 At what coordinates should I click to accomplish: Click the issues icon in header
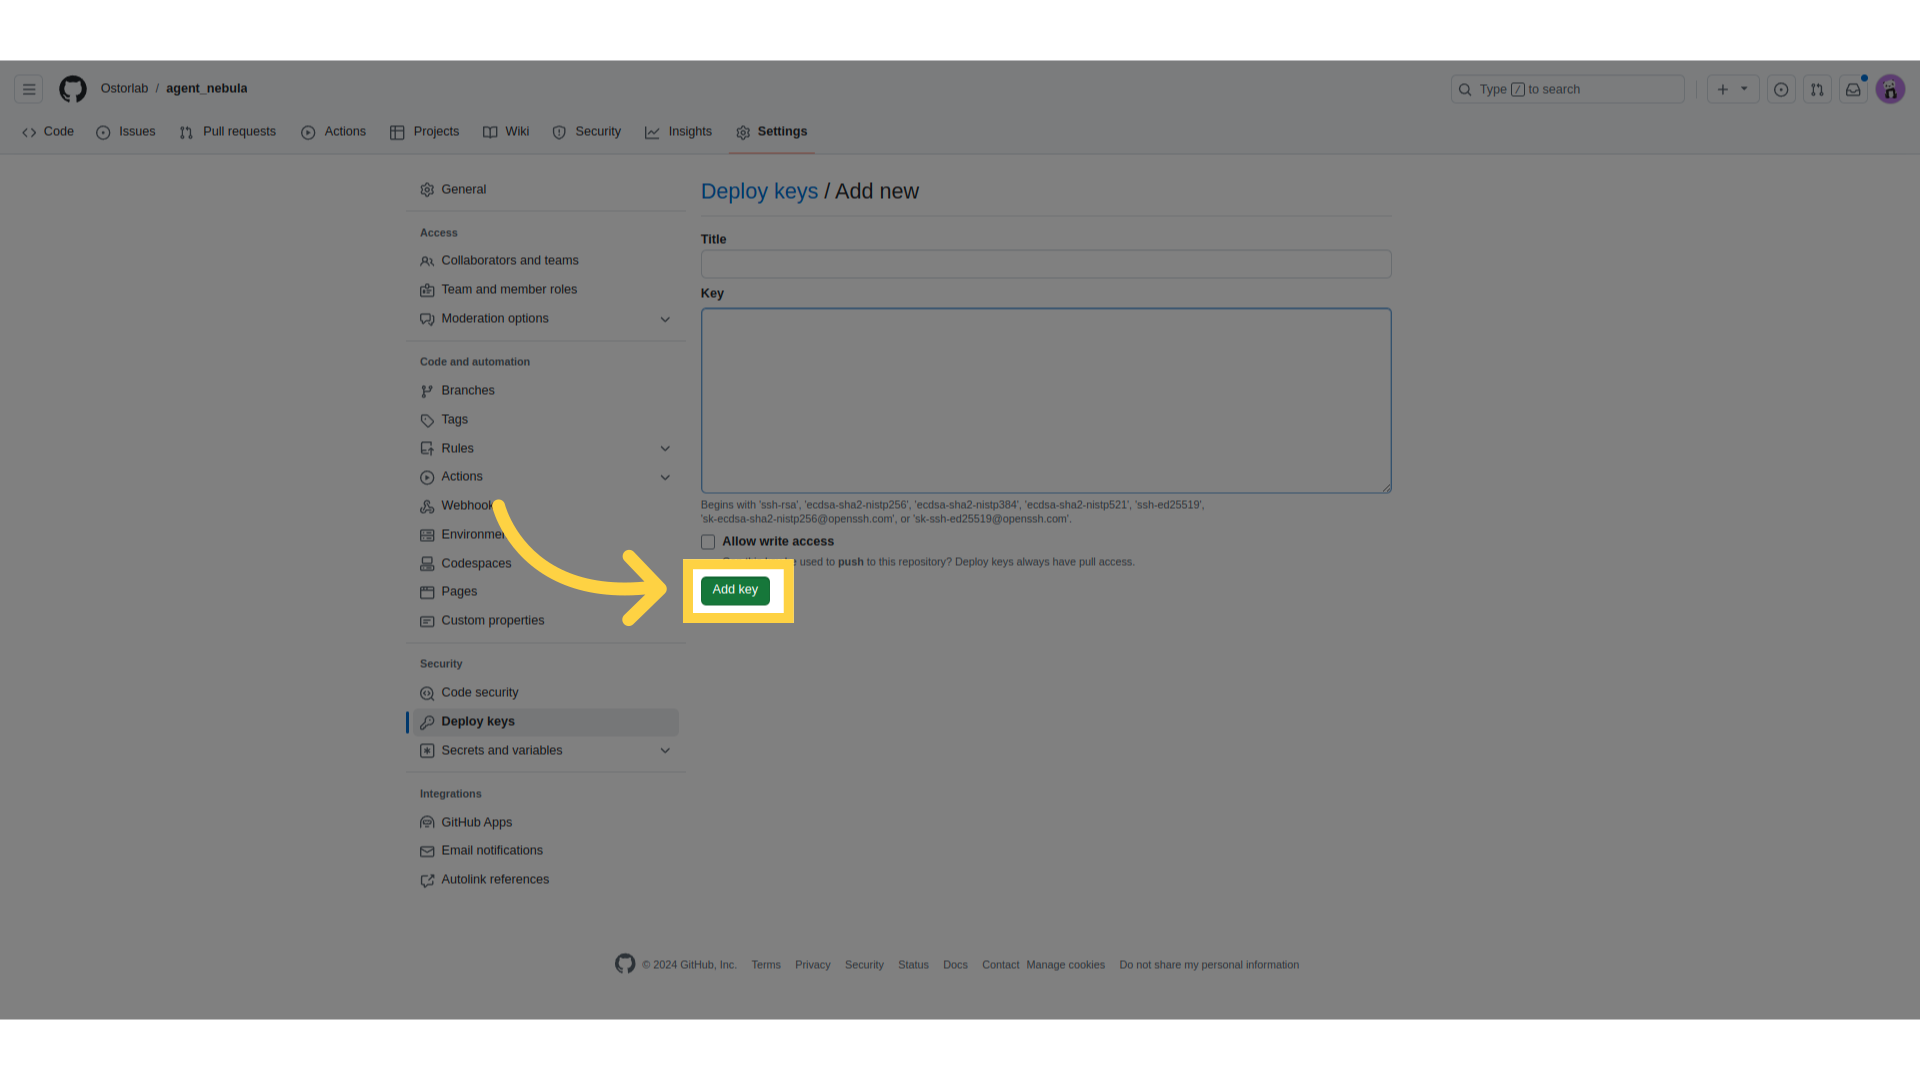click(1781, 90)
